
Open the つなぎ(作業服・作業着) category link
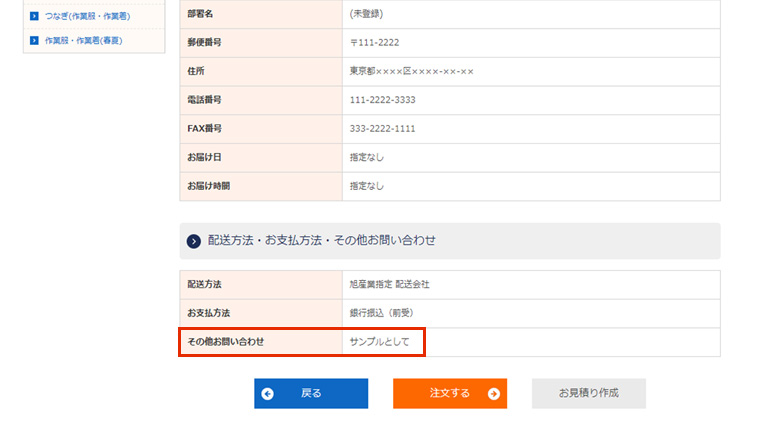coord(87,16)
